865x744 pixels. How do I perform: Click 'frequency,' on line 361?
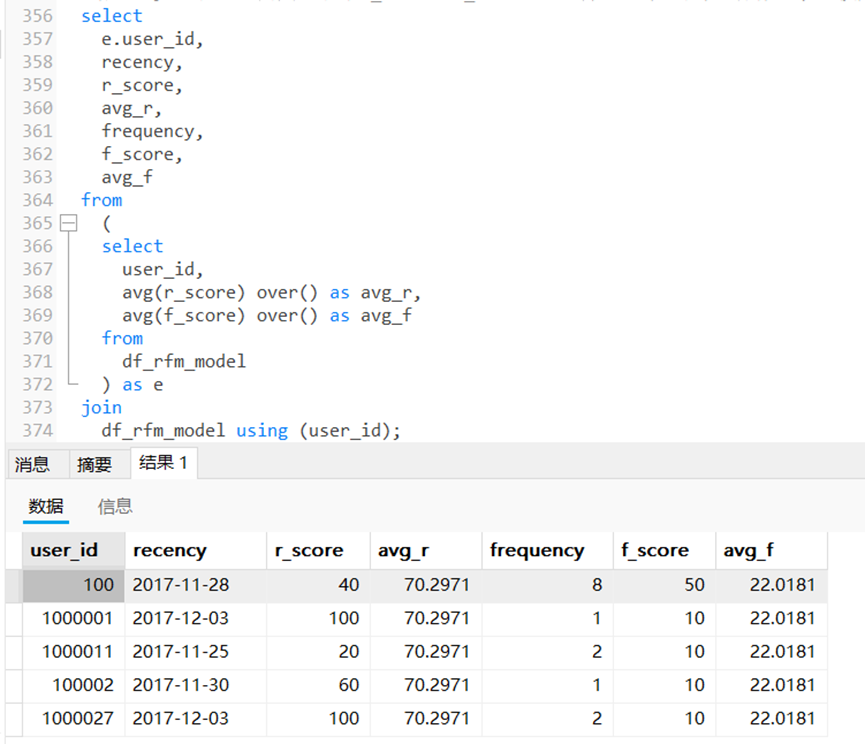click(152, 132)
